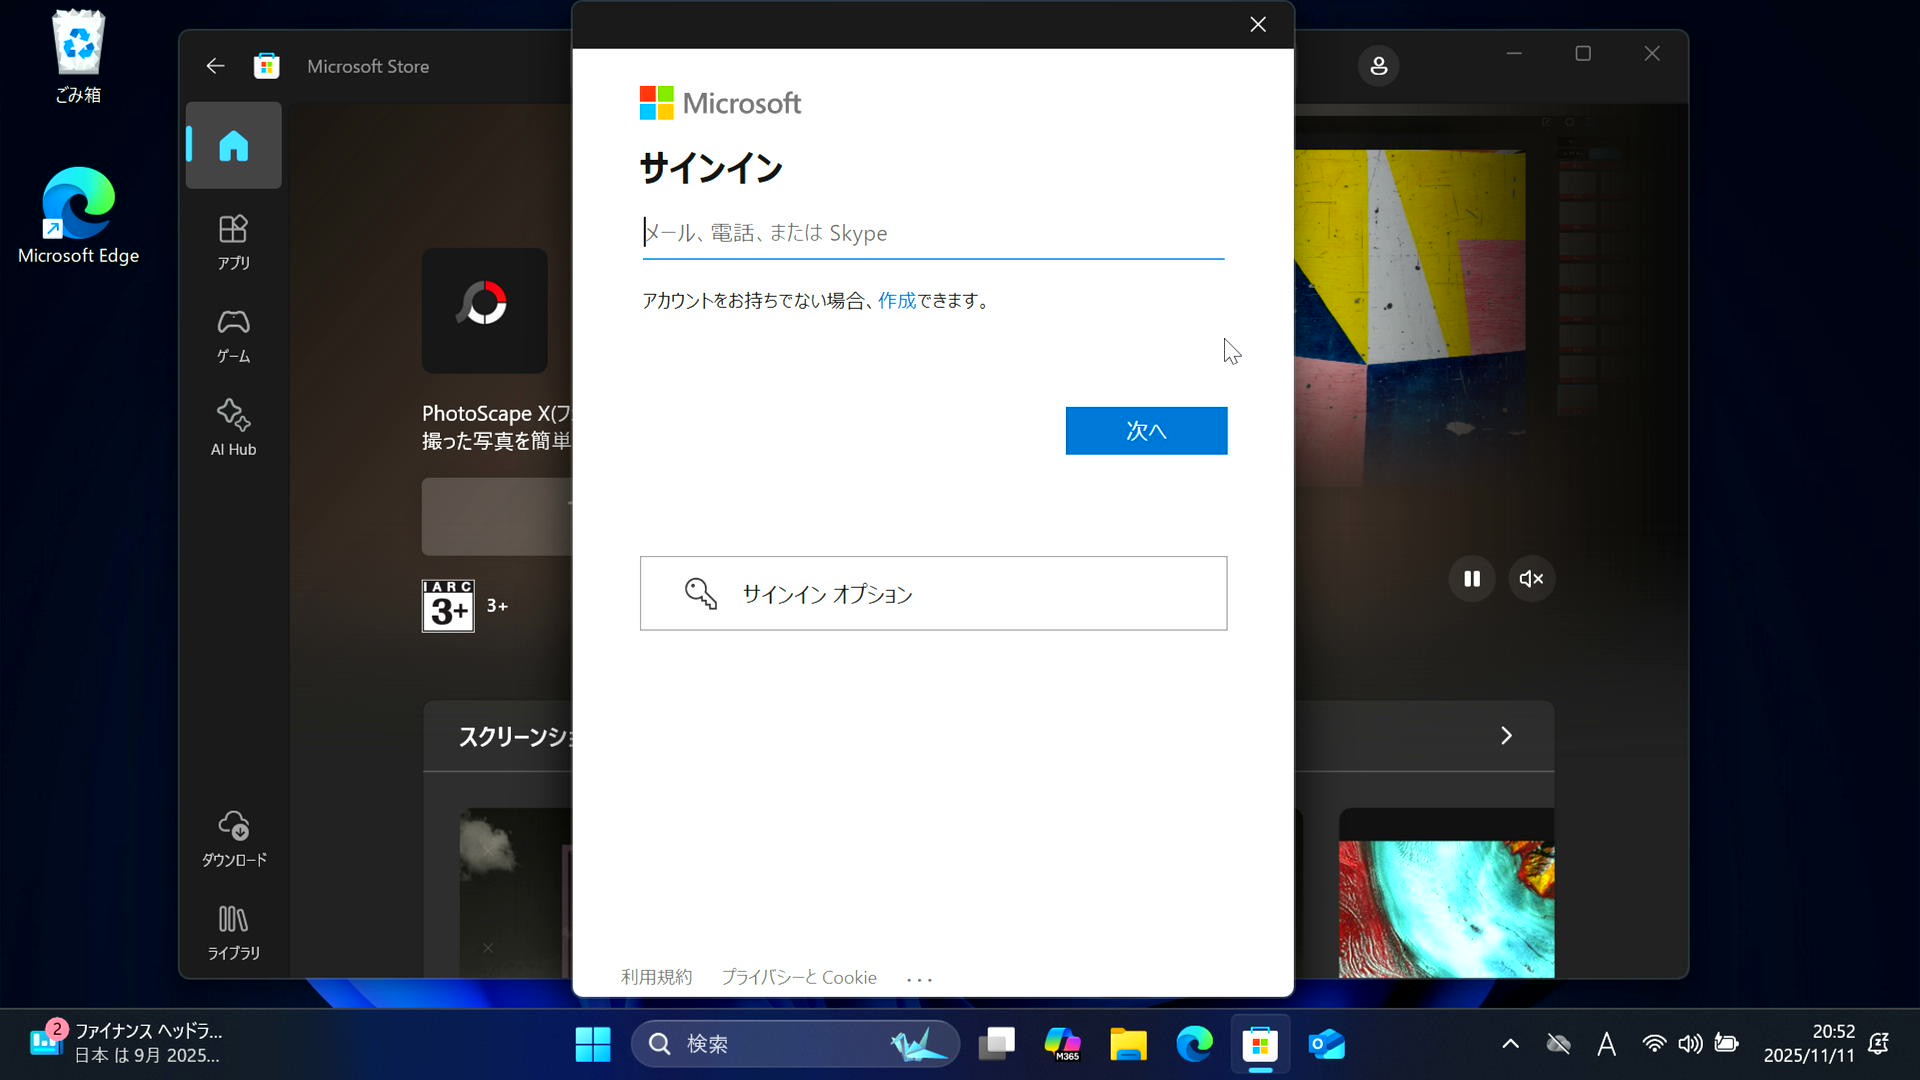The height and width of the screenshot is (1080, 1920).
Task: Open the Games section in sidebar
Action: [x=233, y=335]
